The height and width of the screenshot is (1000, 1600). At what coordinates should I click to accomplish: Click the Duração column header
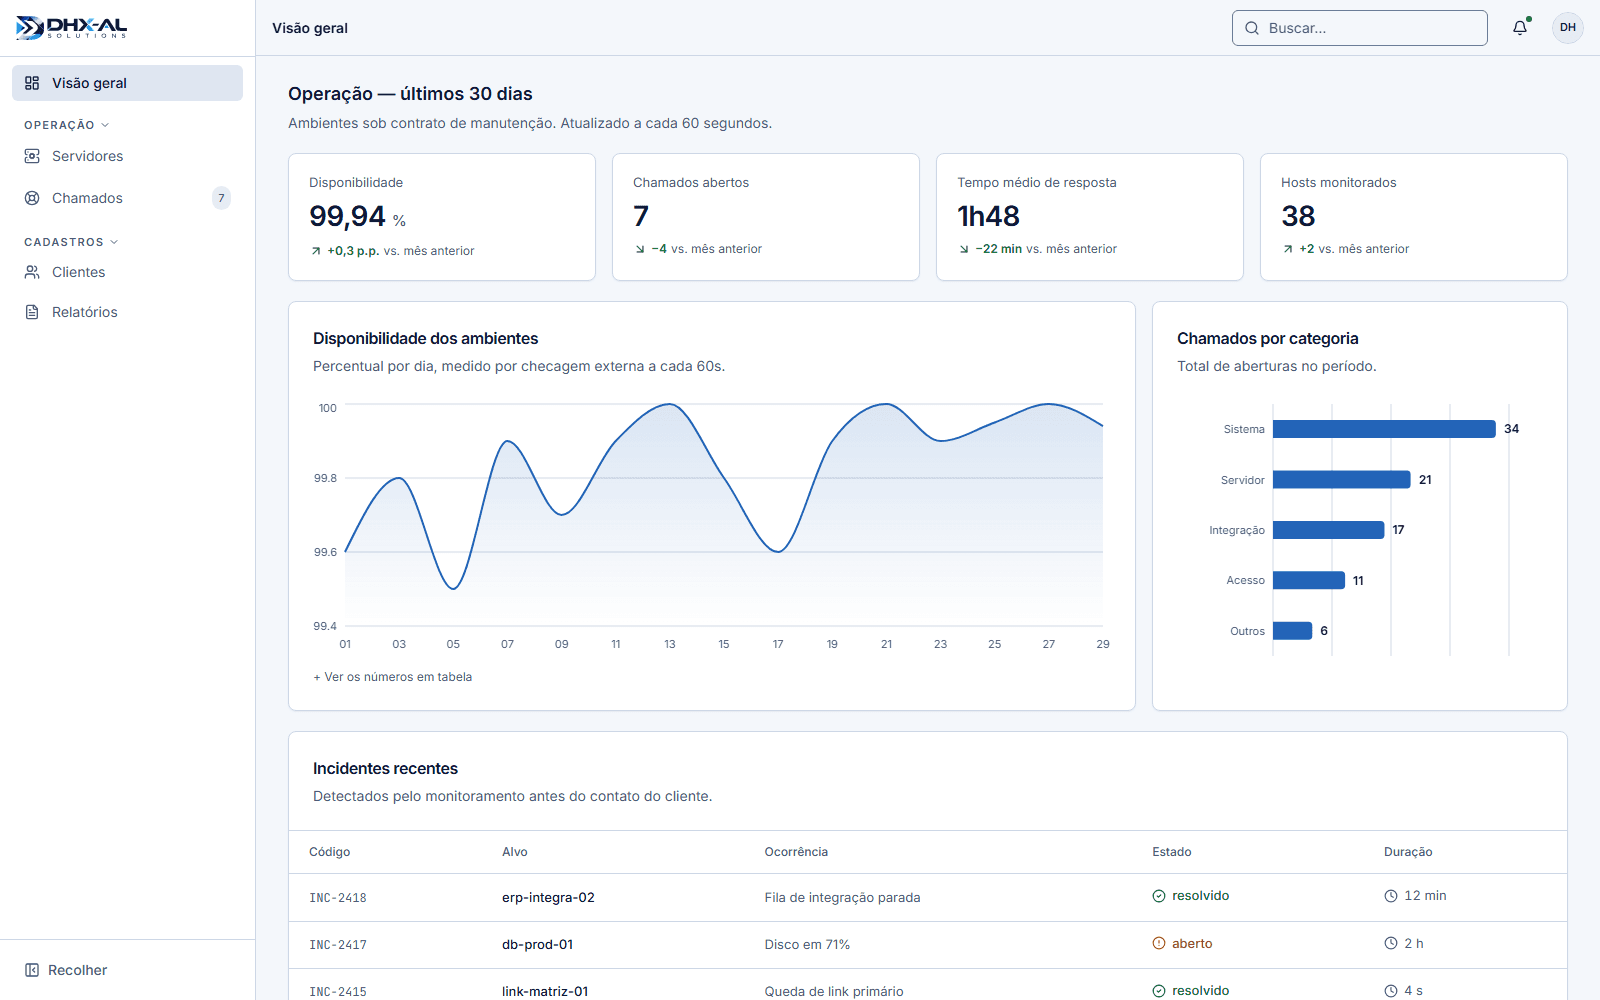1408,852
